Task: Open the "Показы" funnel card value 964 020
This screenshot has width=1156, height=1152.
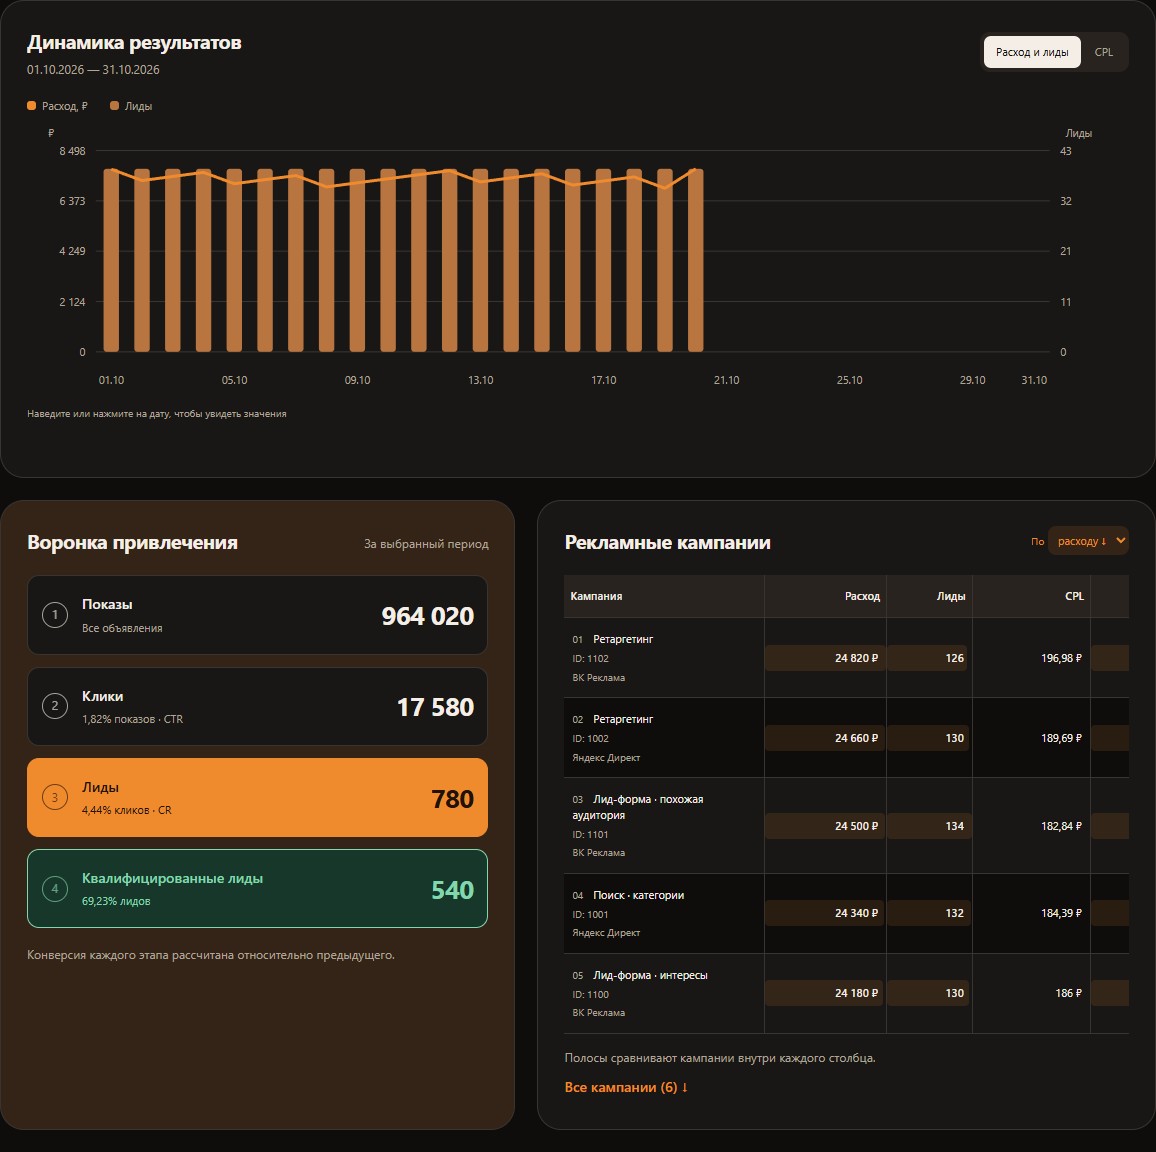Action: click(x=428, y=616)
